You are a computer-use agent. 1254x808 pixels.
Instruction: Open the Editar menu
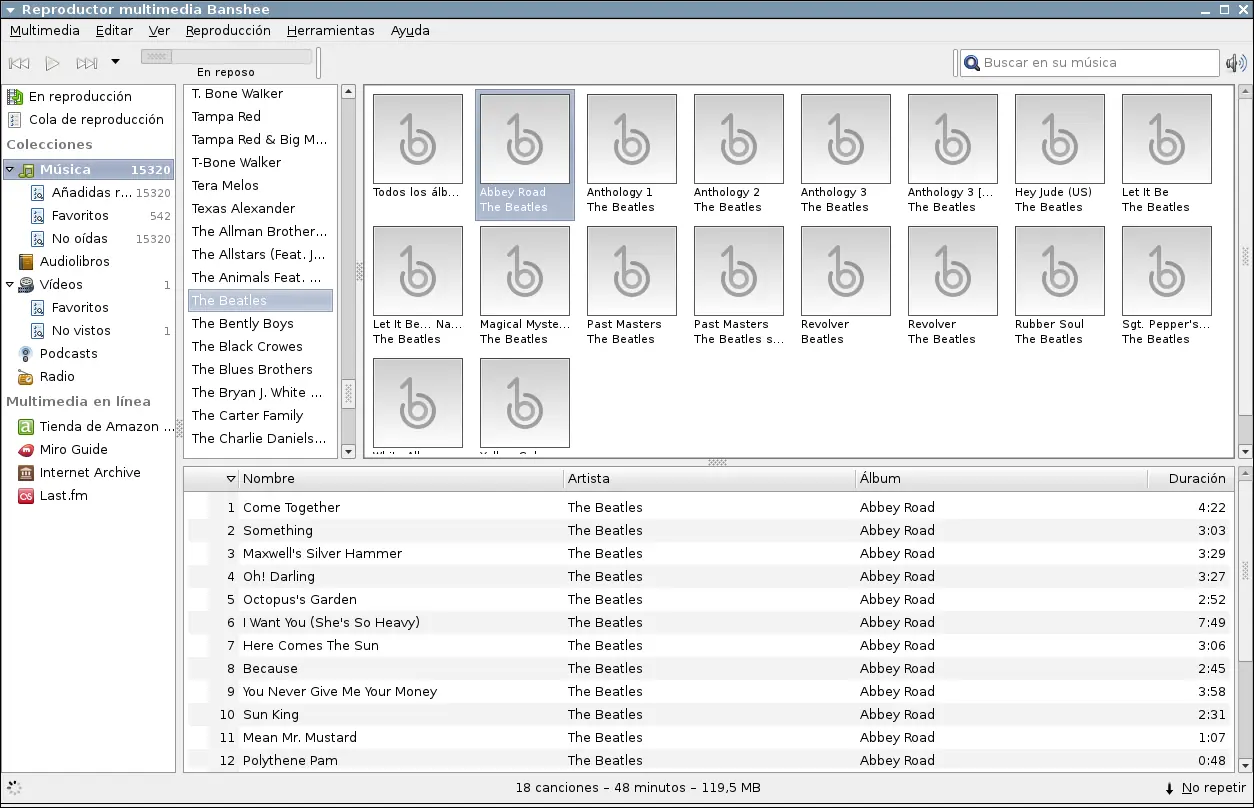(114, 30)
